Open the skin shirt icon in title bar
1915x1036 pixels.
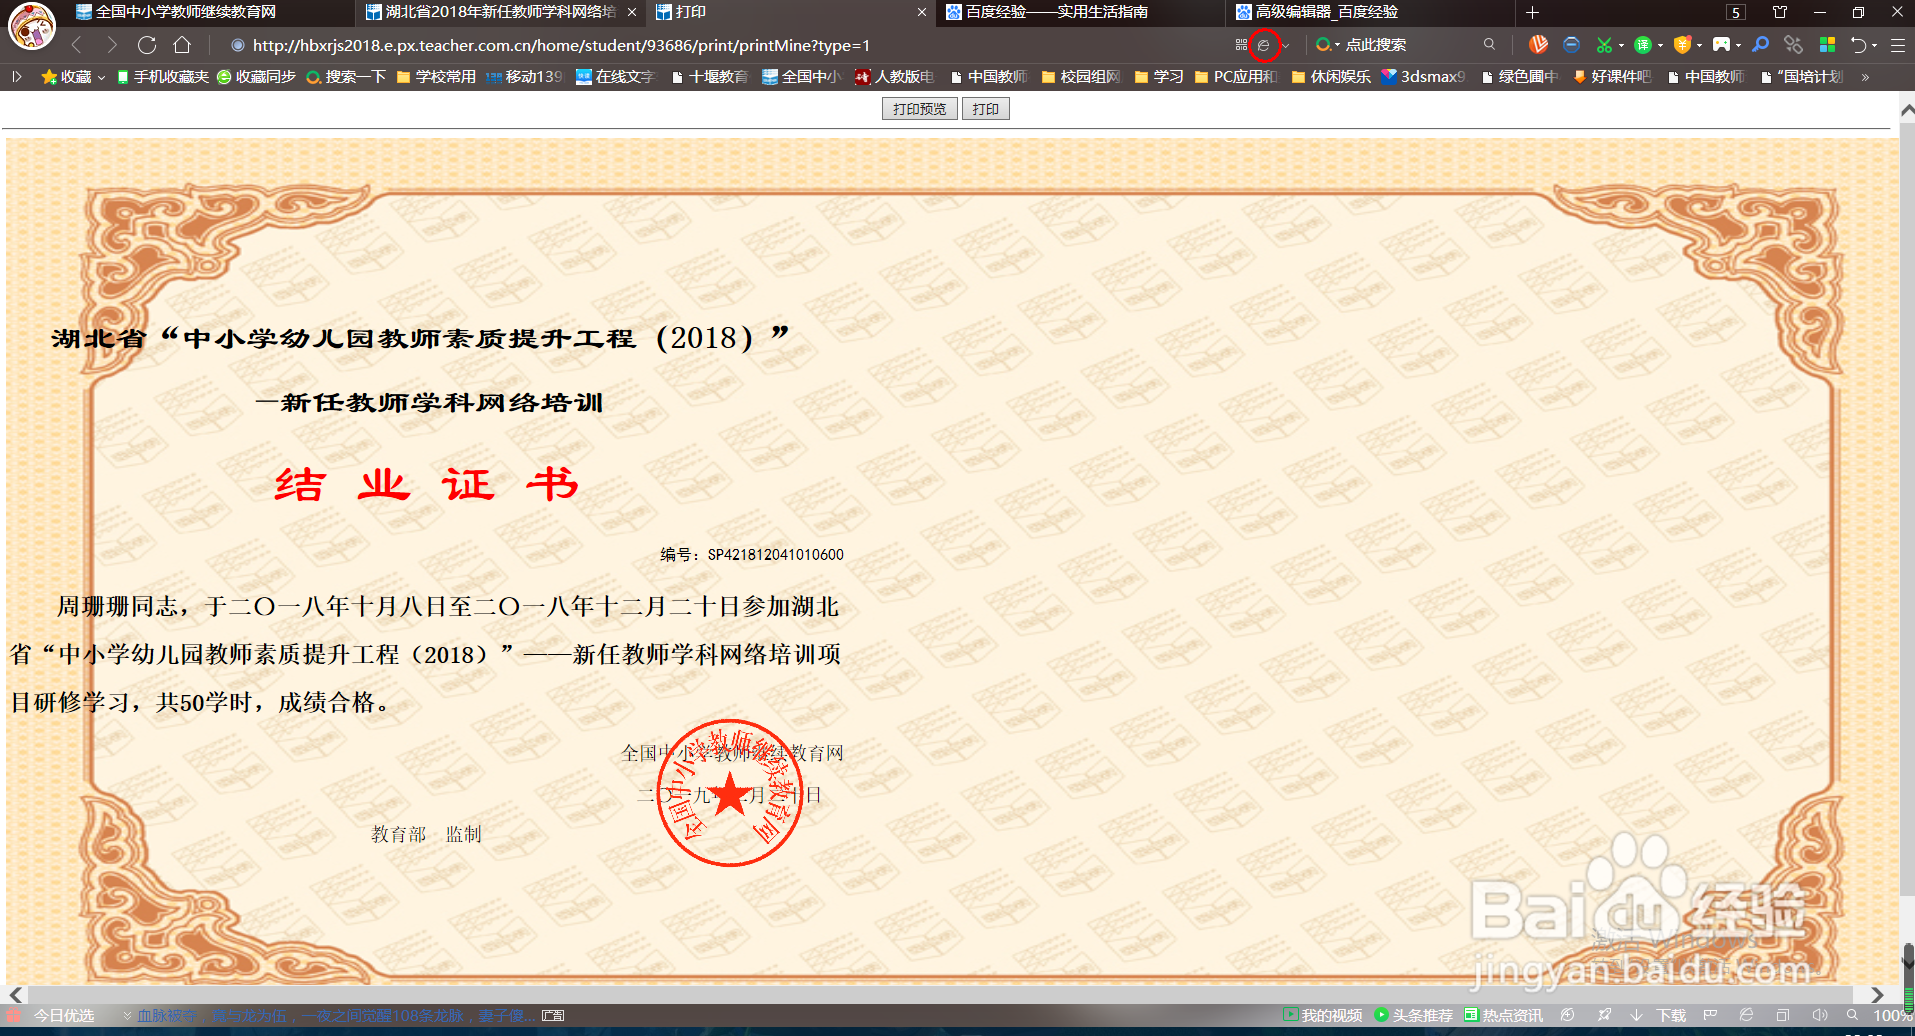click(1780, 12)
